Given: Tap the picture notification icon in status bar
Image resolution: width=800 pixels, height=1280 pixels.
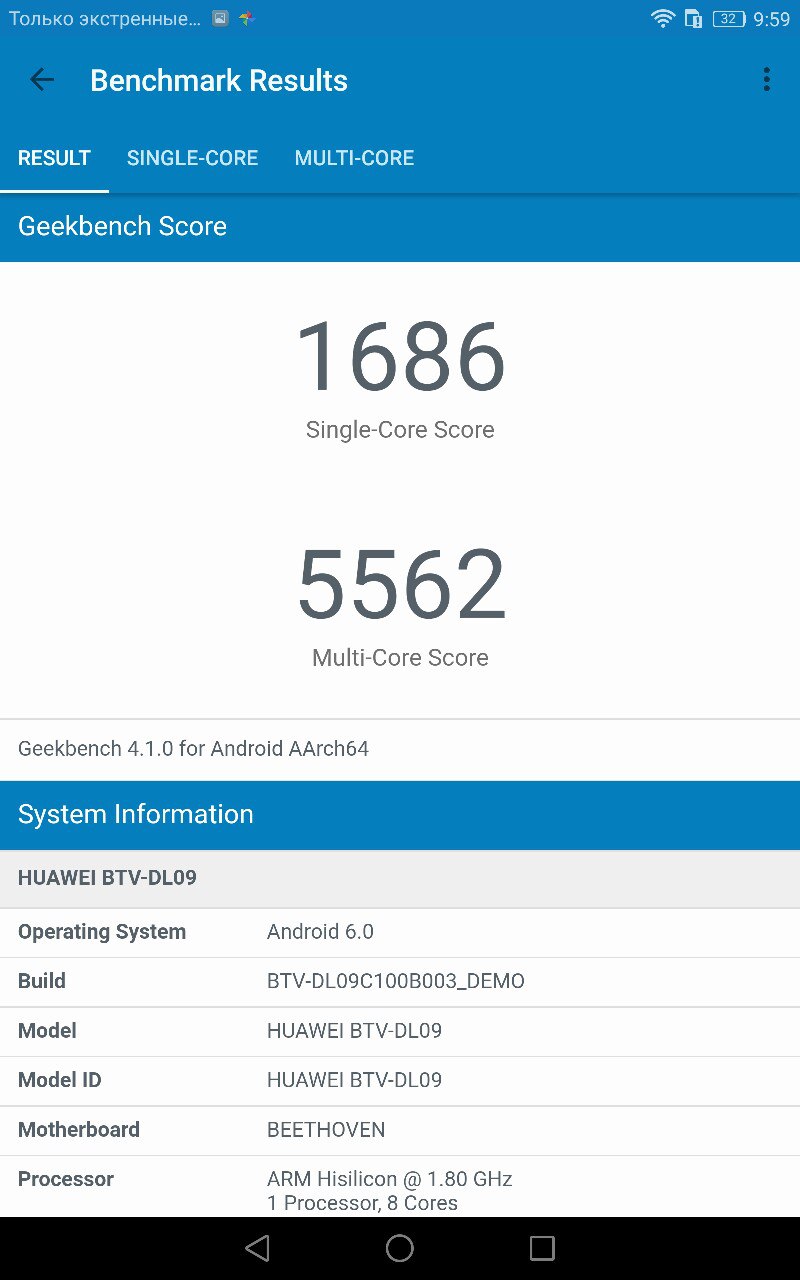Looking at the screenshot, I should tap(221, 19).
